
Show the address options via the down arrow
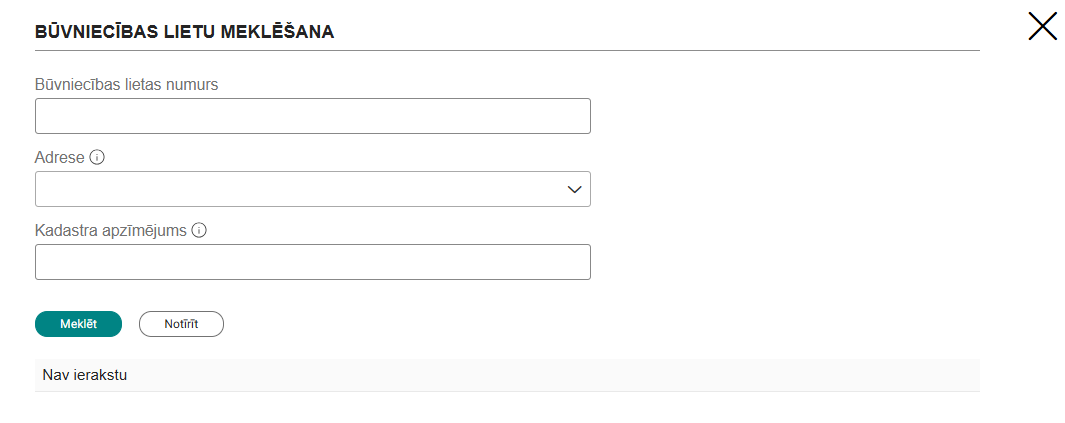tap(575, 189)
